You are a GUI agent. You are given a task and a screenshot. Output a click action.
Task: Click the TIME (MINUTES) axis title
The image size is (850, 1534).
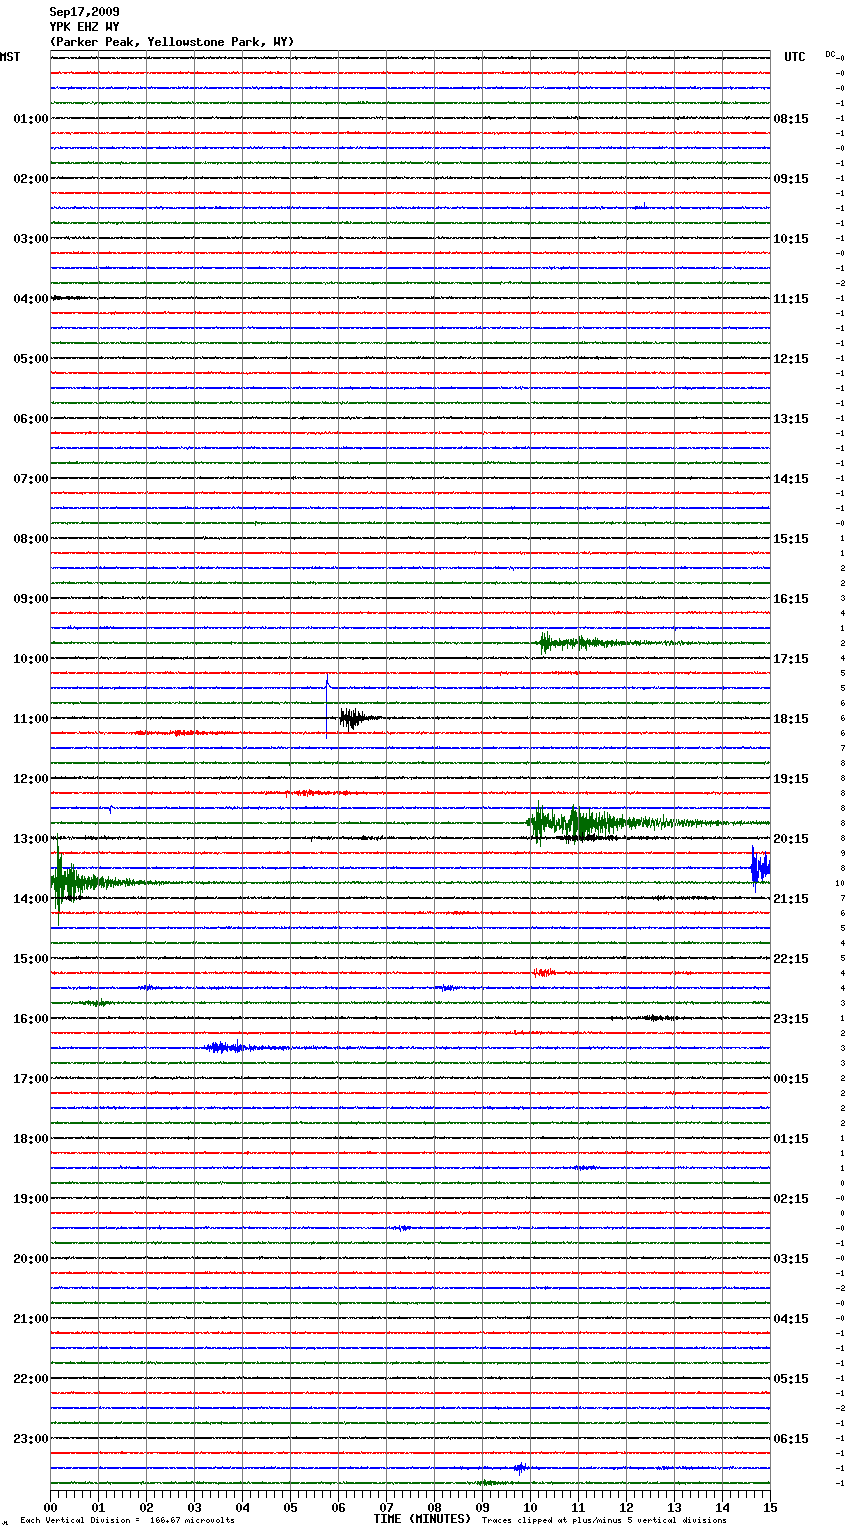422,1519
